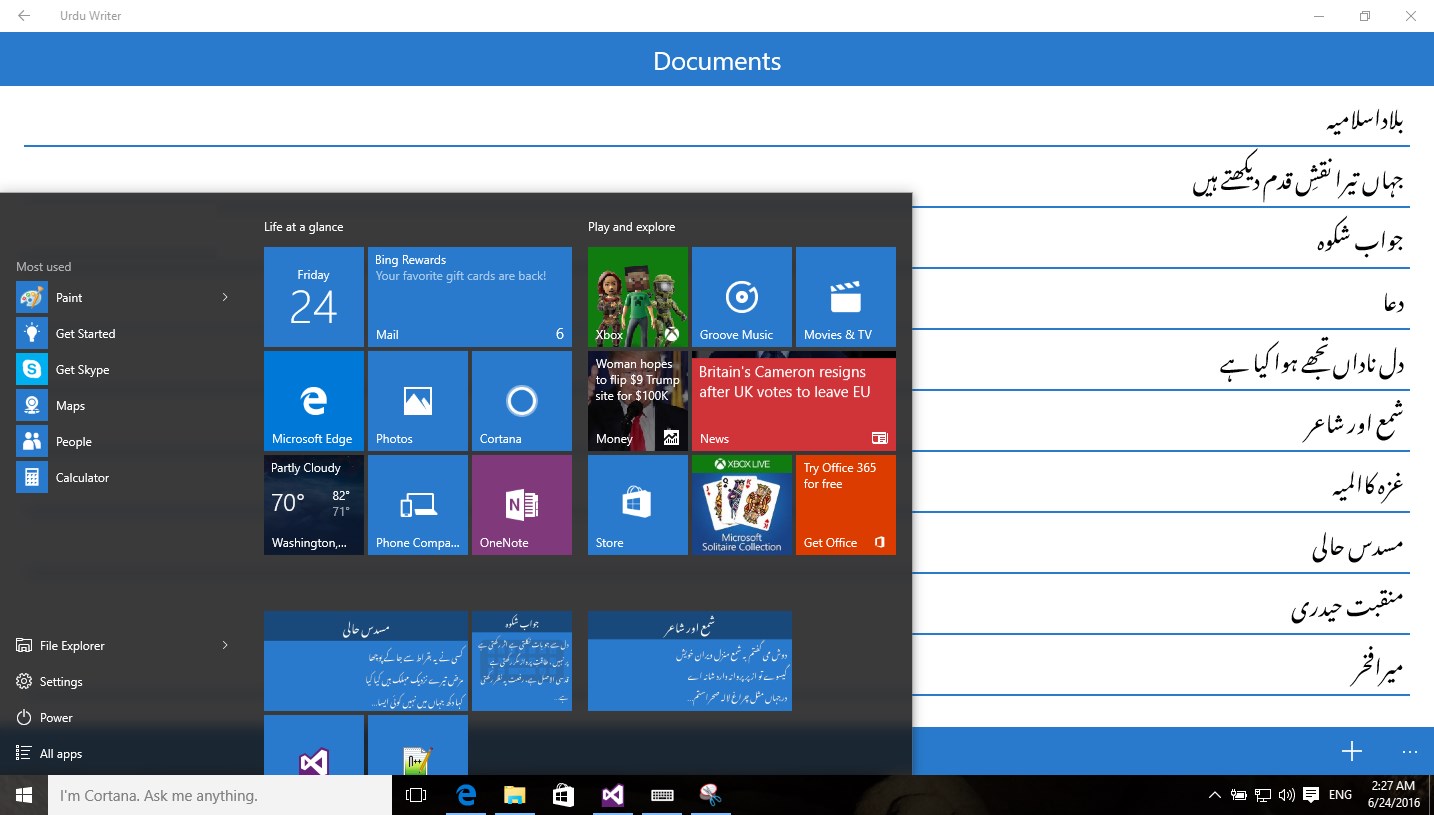Viewport: 1434px width, 815px height.
Task: Check the battery icon in system tray
Action: (x=1239, y=795)
